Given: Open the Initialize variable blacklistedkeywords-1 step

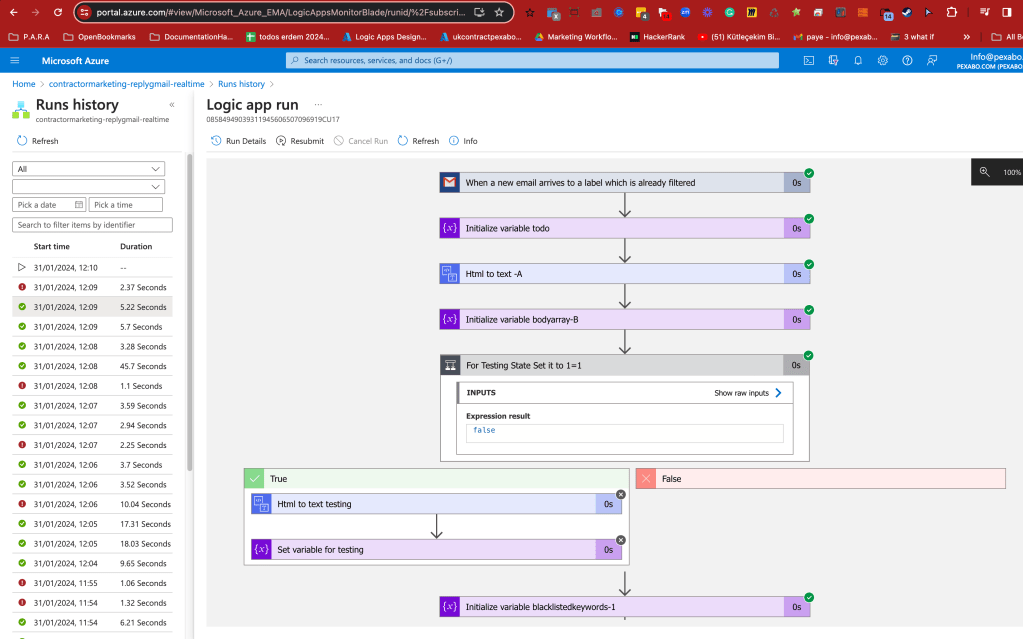Looking at the screenshot, I should pyautogui.click(x=625, y=607).
